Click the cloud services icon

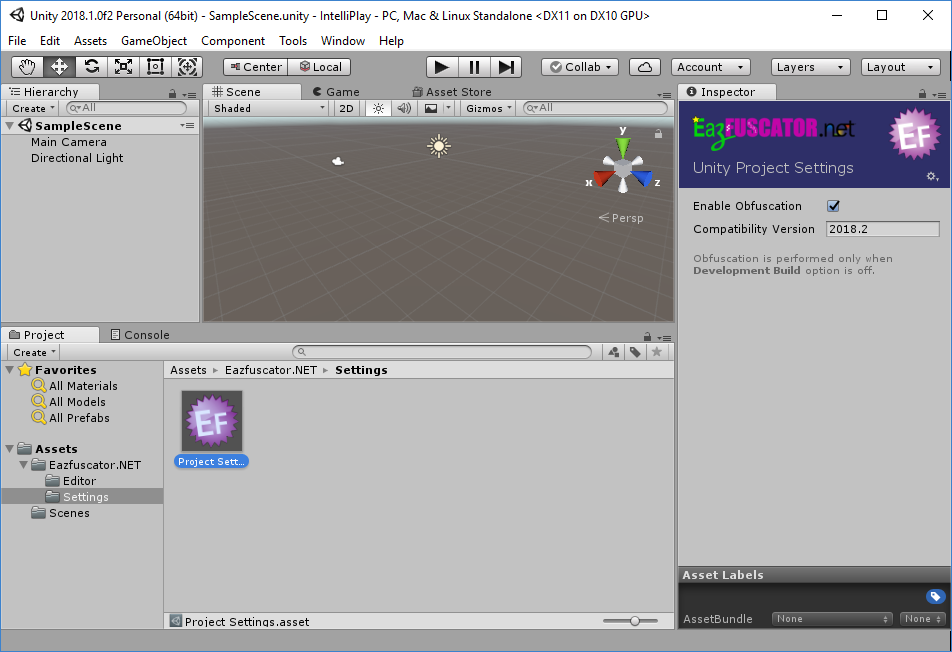(x=644, y=66)
